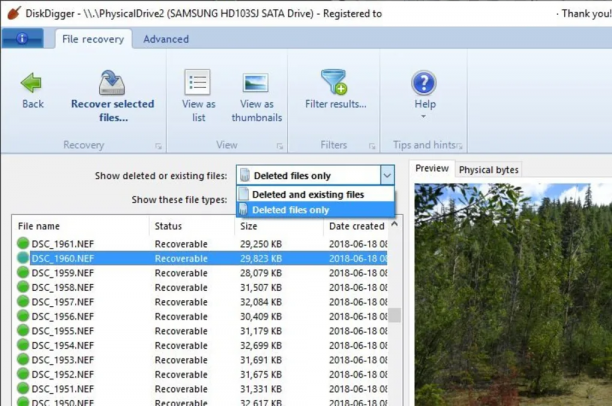The image size is (612, 406).
Task: Click Recoverable status of DSC_1952.NEF
Action: tap(181, 374)
